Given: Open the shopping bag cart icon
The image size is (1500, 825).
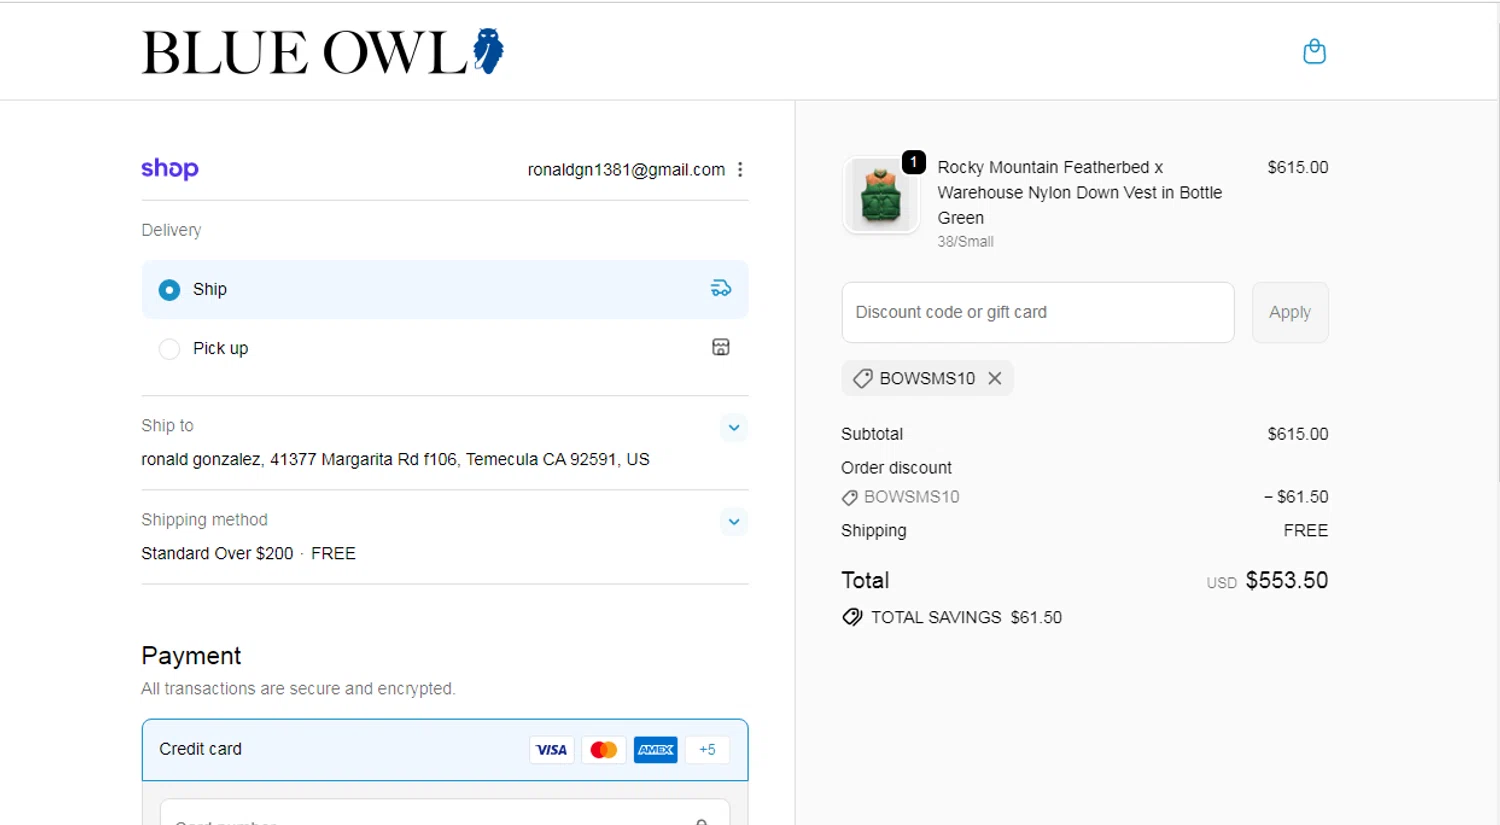Looking at the screenshot, I should point(1314,51).
